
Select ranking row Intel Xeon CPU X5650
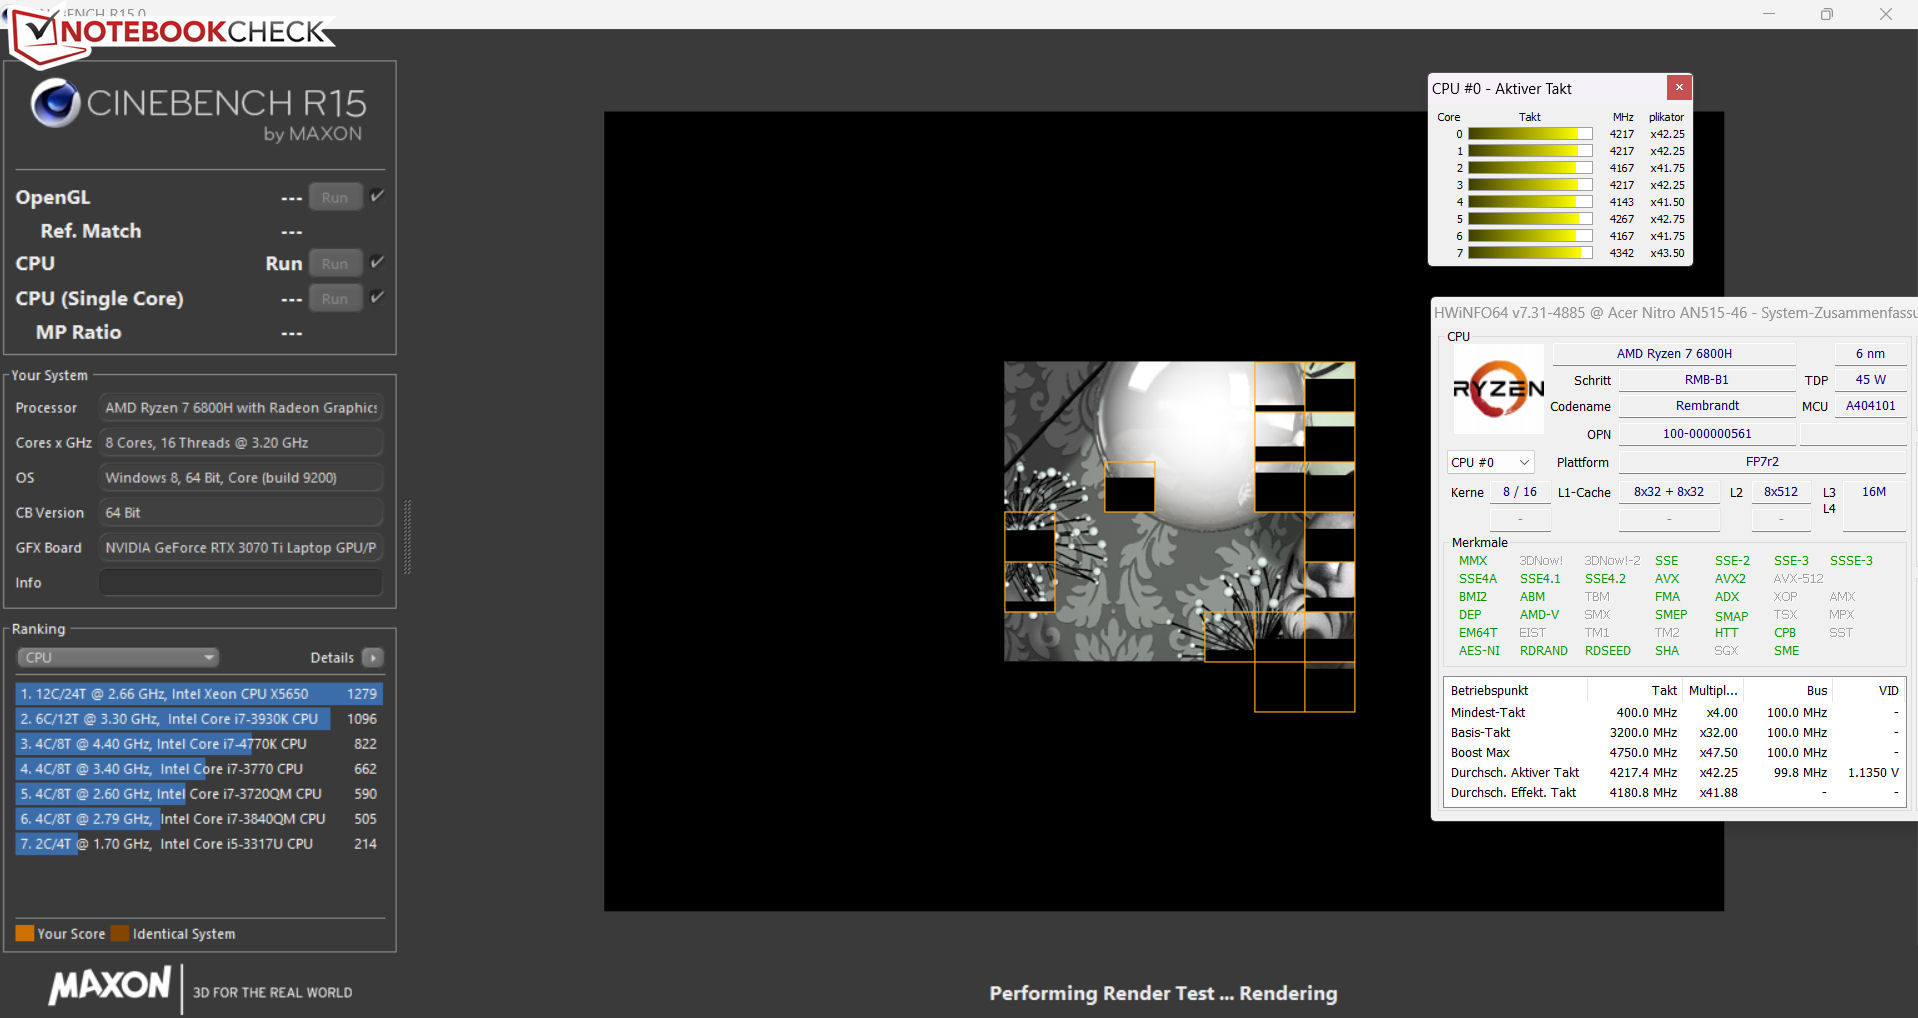pyautogui.click(x=199, y=693)
